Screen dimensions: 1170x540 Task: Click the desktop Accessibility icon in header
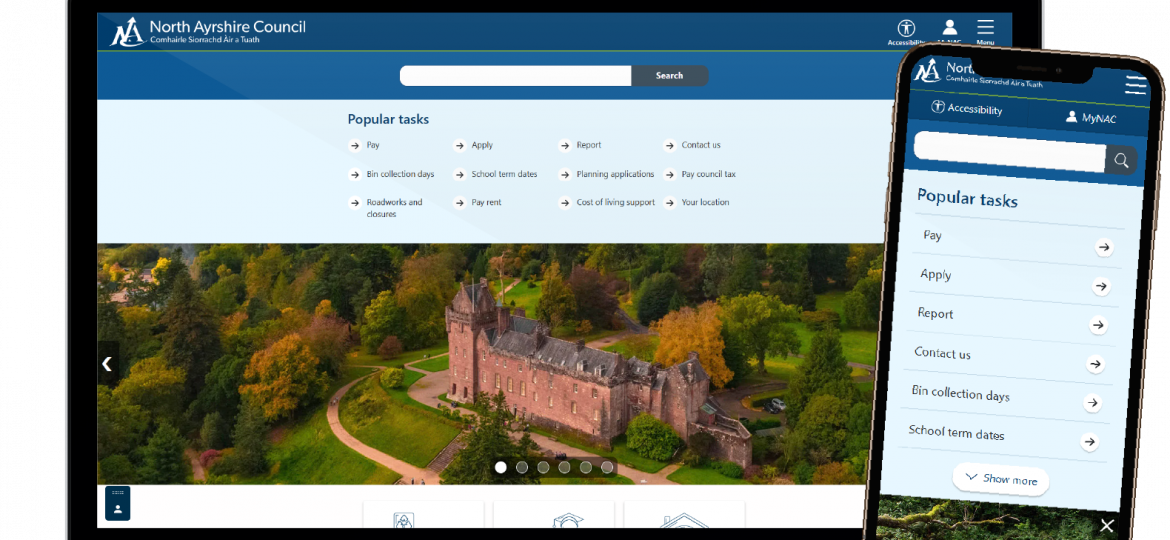tap(906, 29)
